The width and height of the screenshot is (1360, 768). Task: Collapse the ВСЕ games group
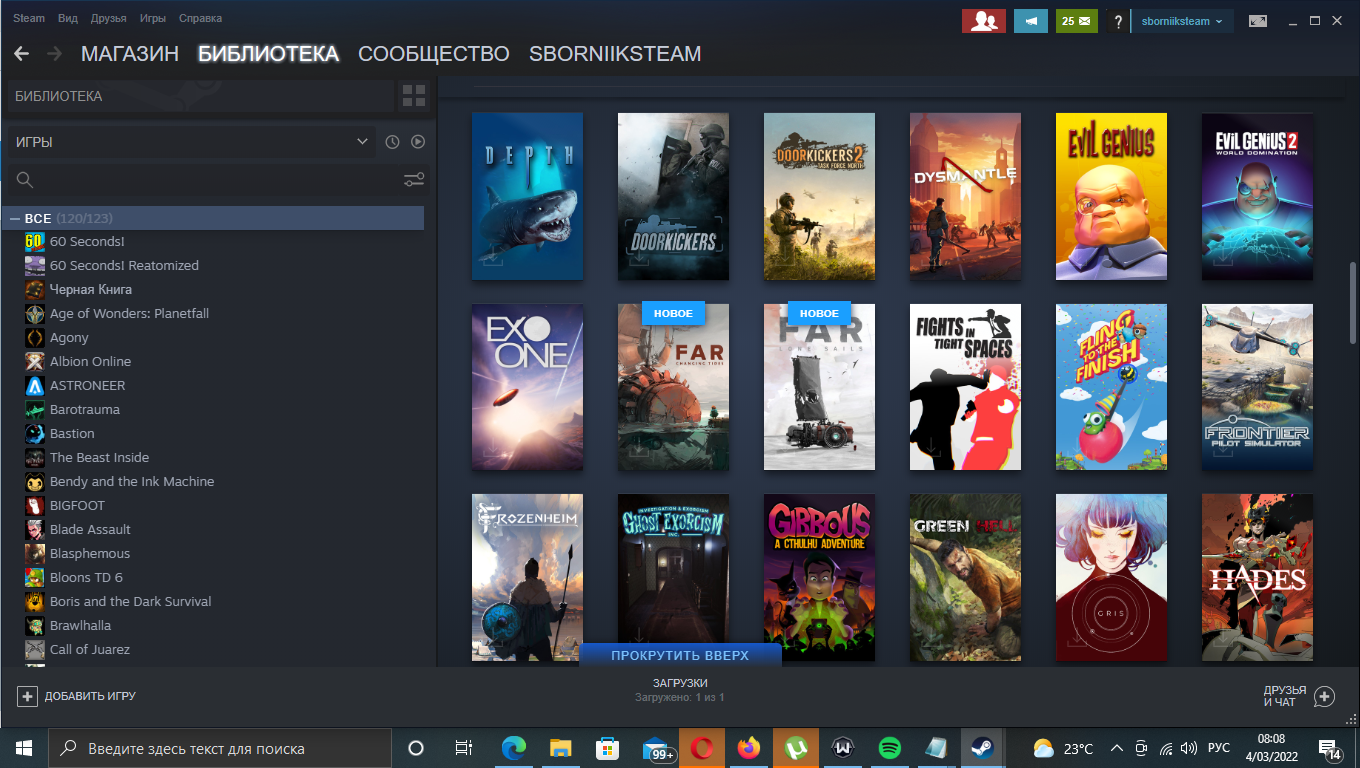(x=15, y=218)
